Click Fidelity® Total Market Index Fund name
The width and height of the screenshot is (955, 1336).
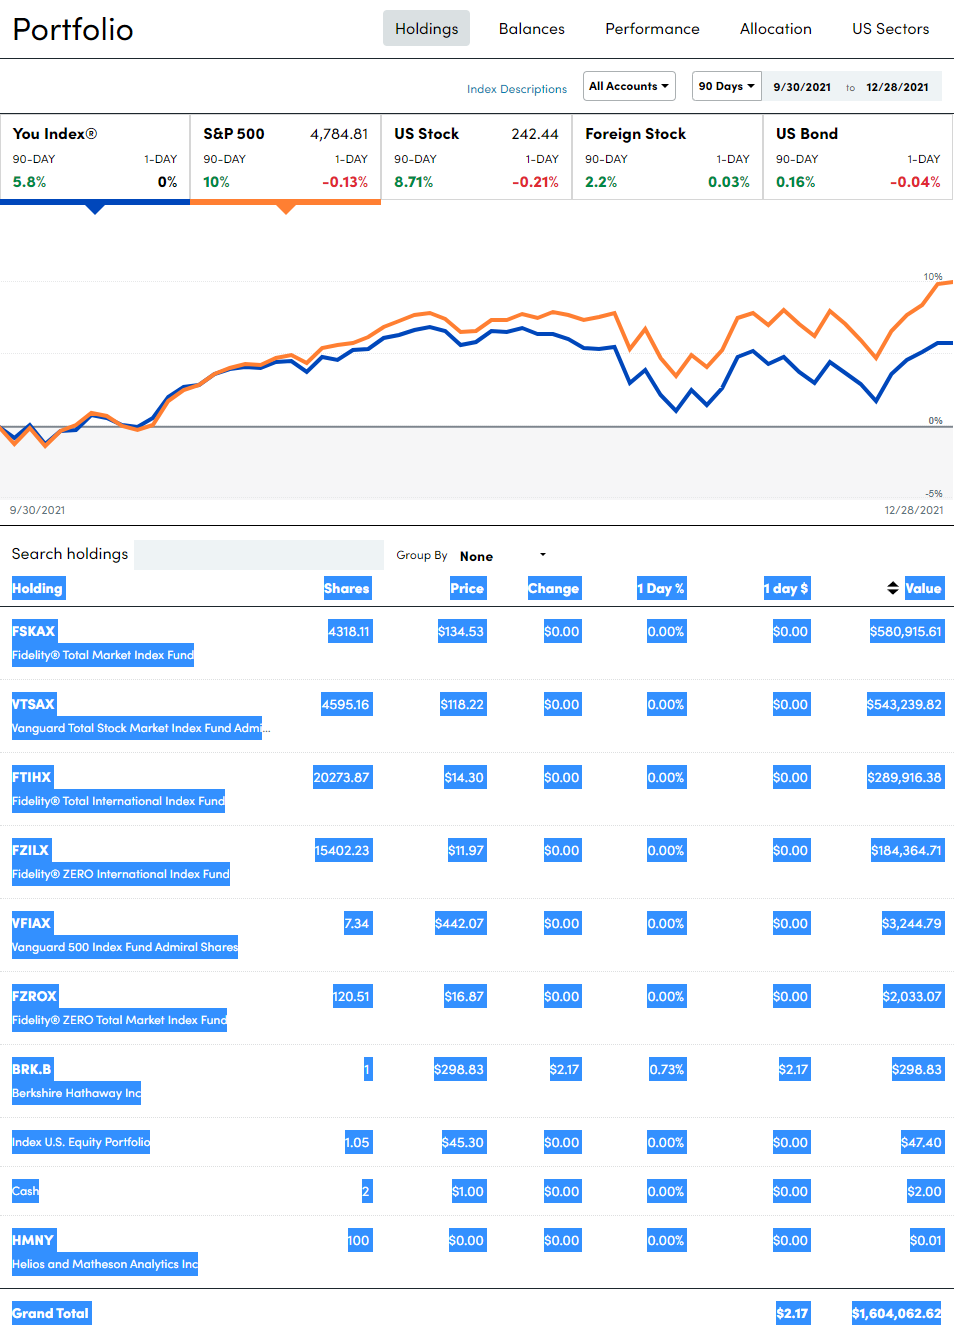[x=103, y=656]
